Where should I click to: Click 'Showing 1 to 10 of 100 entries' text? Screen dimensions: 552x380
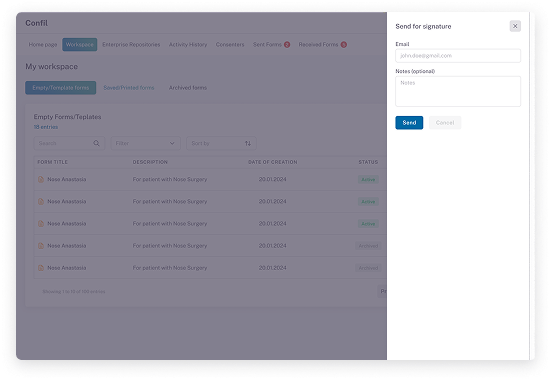pyautogui.click(x=74, y=292)
